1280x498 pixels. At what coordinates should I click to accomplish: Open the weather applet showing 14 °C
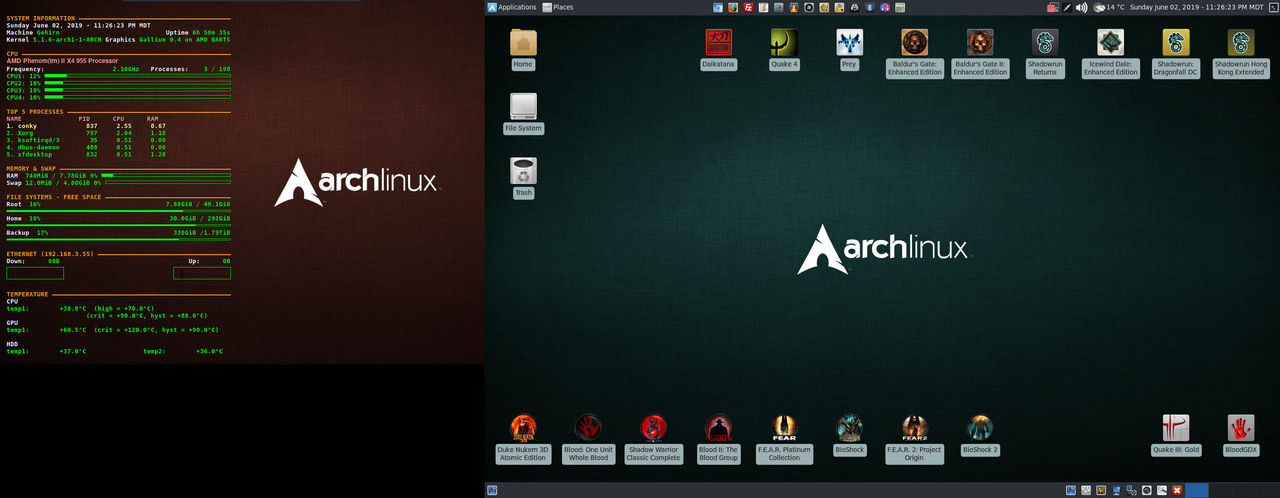pos(1109,7)
